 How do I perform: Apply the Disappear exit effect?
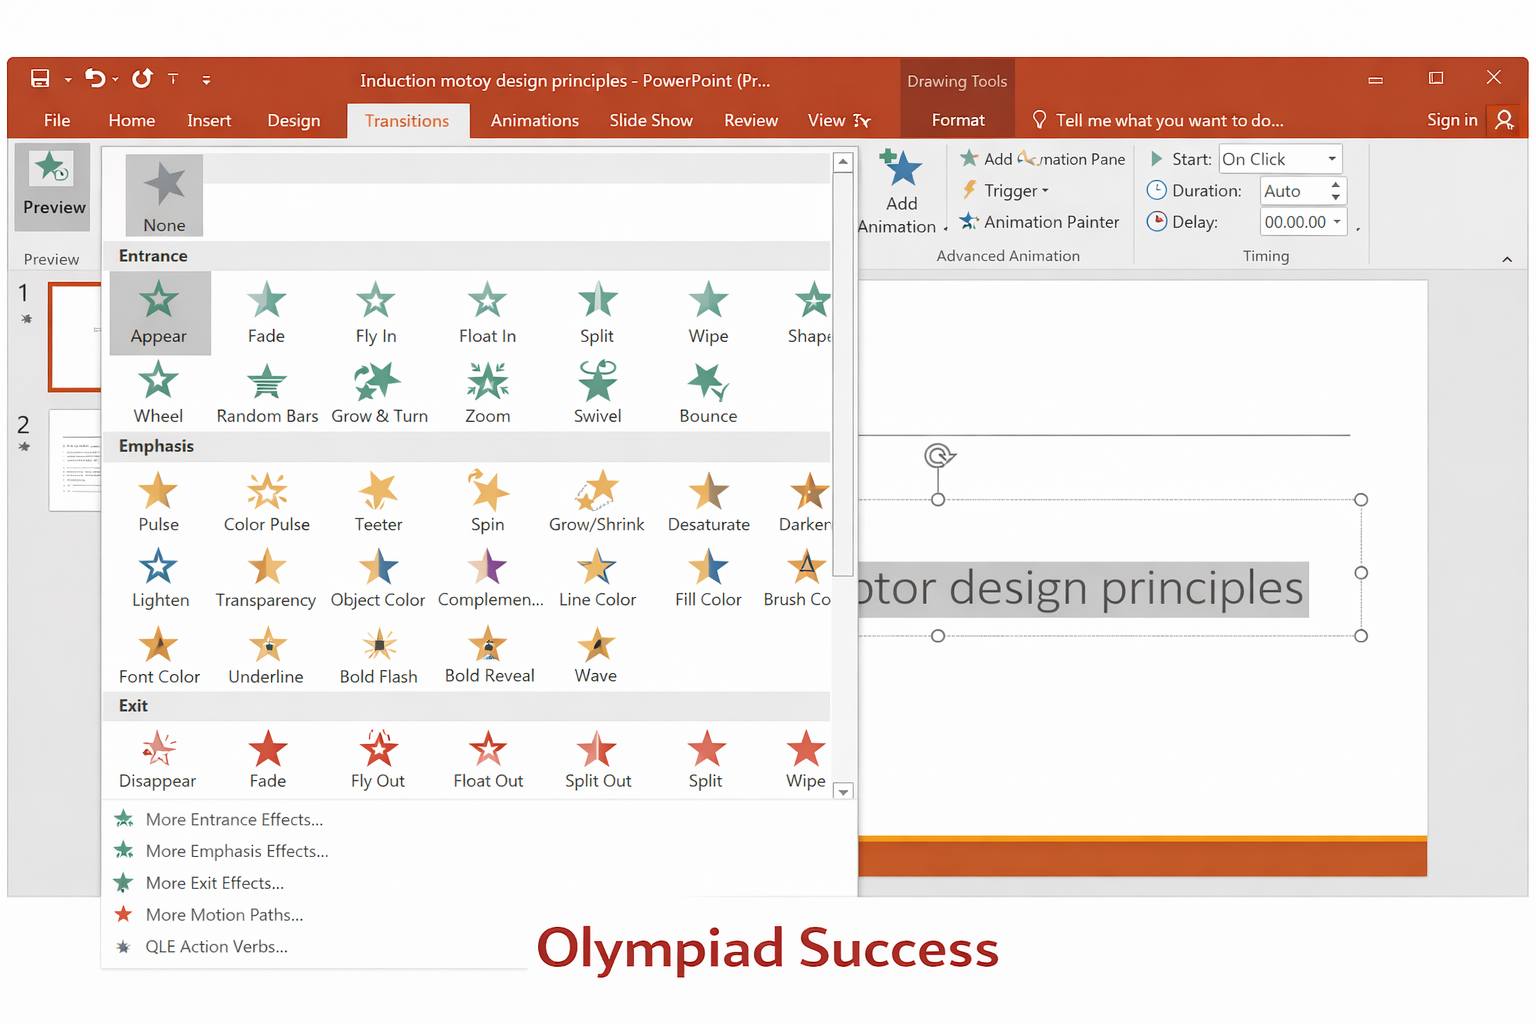pos(157,759)
